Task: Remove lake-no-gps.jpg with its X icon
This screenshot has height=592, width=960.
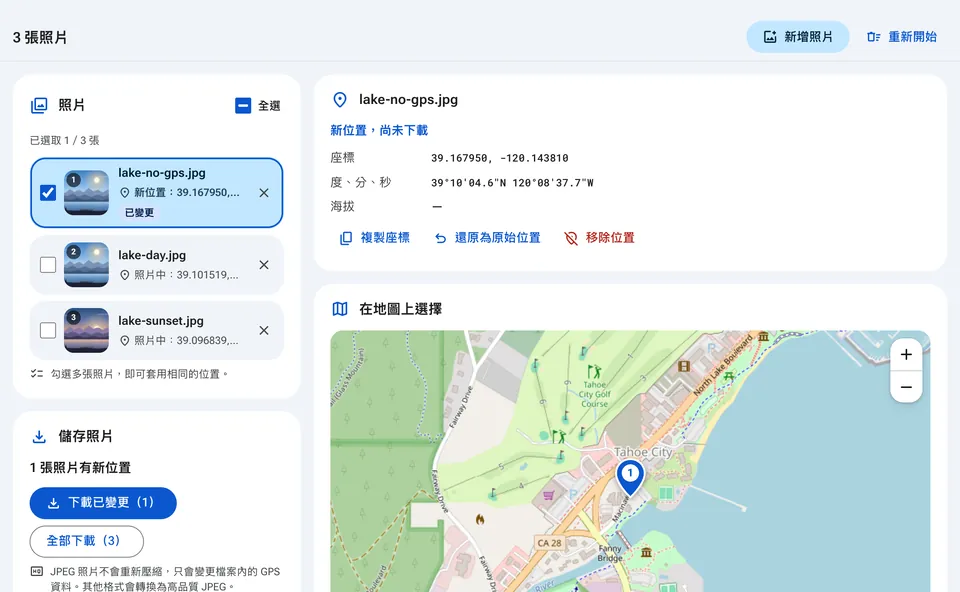Action: pos(264,193)
